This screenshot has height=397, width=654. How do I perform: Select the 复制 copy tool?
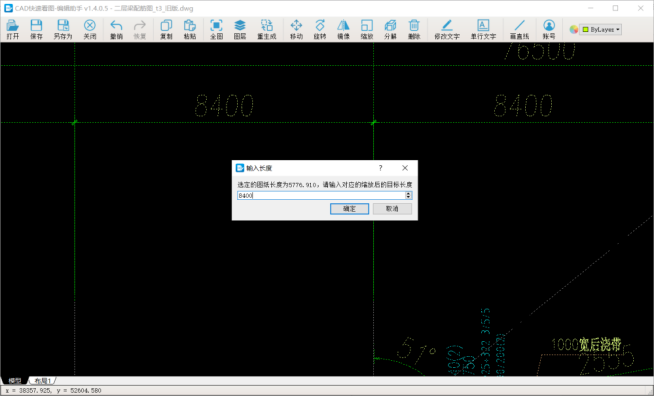166,29
